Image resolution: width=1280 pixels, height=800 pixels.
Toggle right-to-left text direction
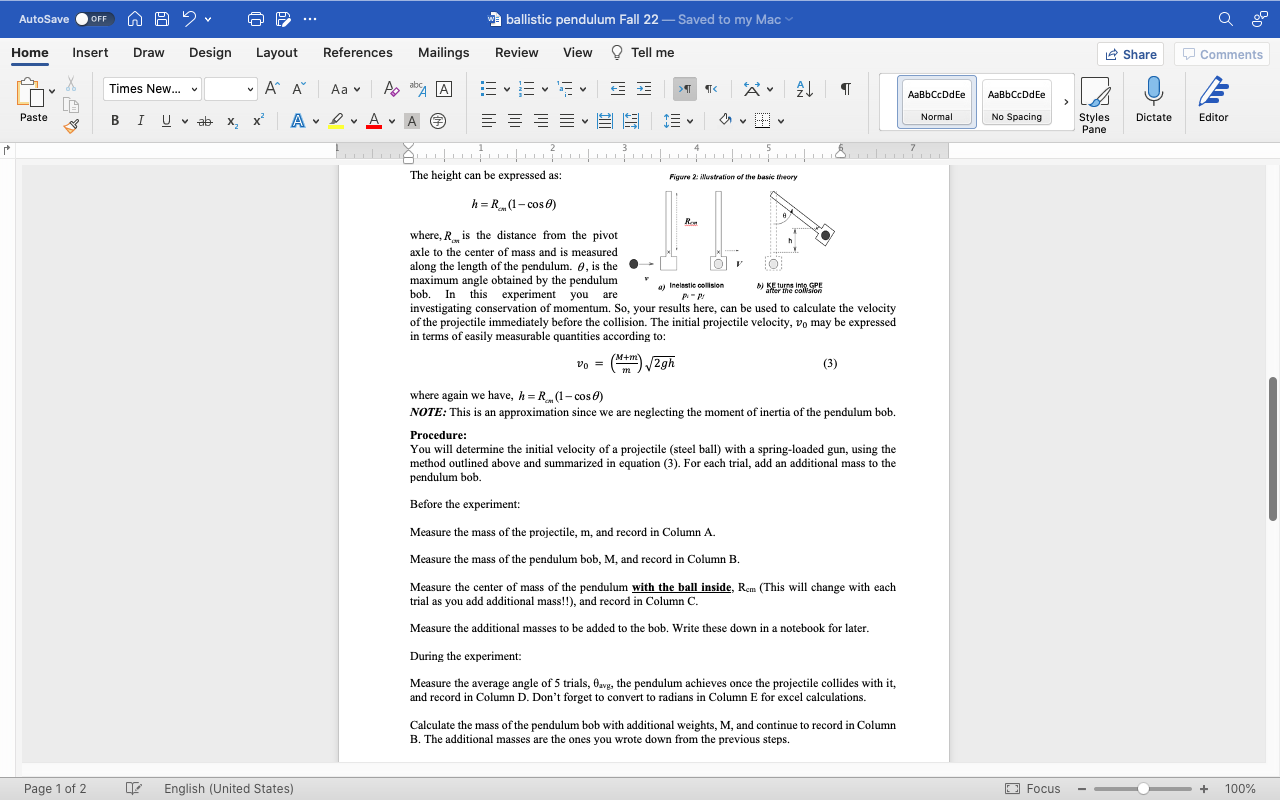pyautogui.click(x=711, y=89)
